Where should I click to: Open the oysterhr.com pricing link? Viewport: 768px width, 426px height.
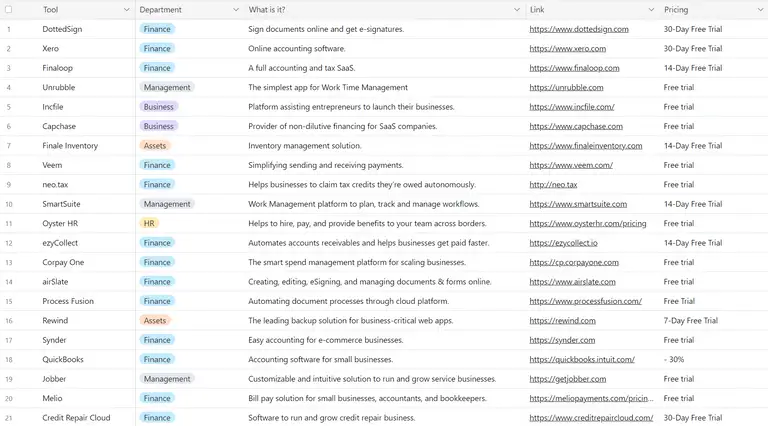pos(587,224)
